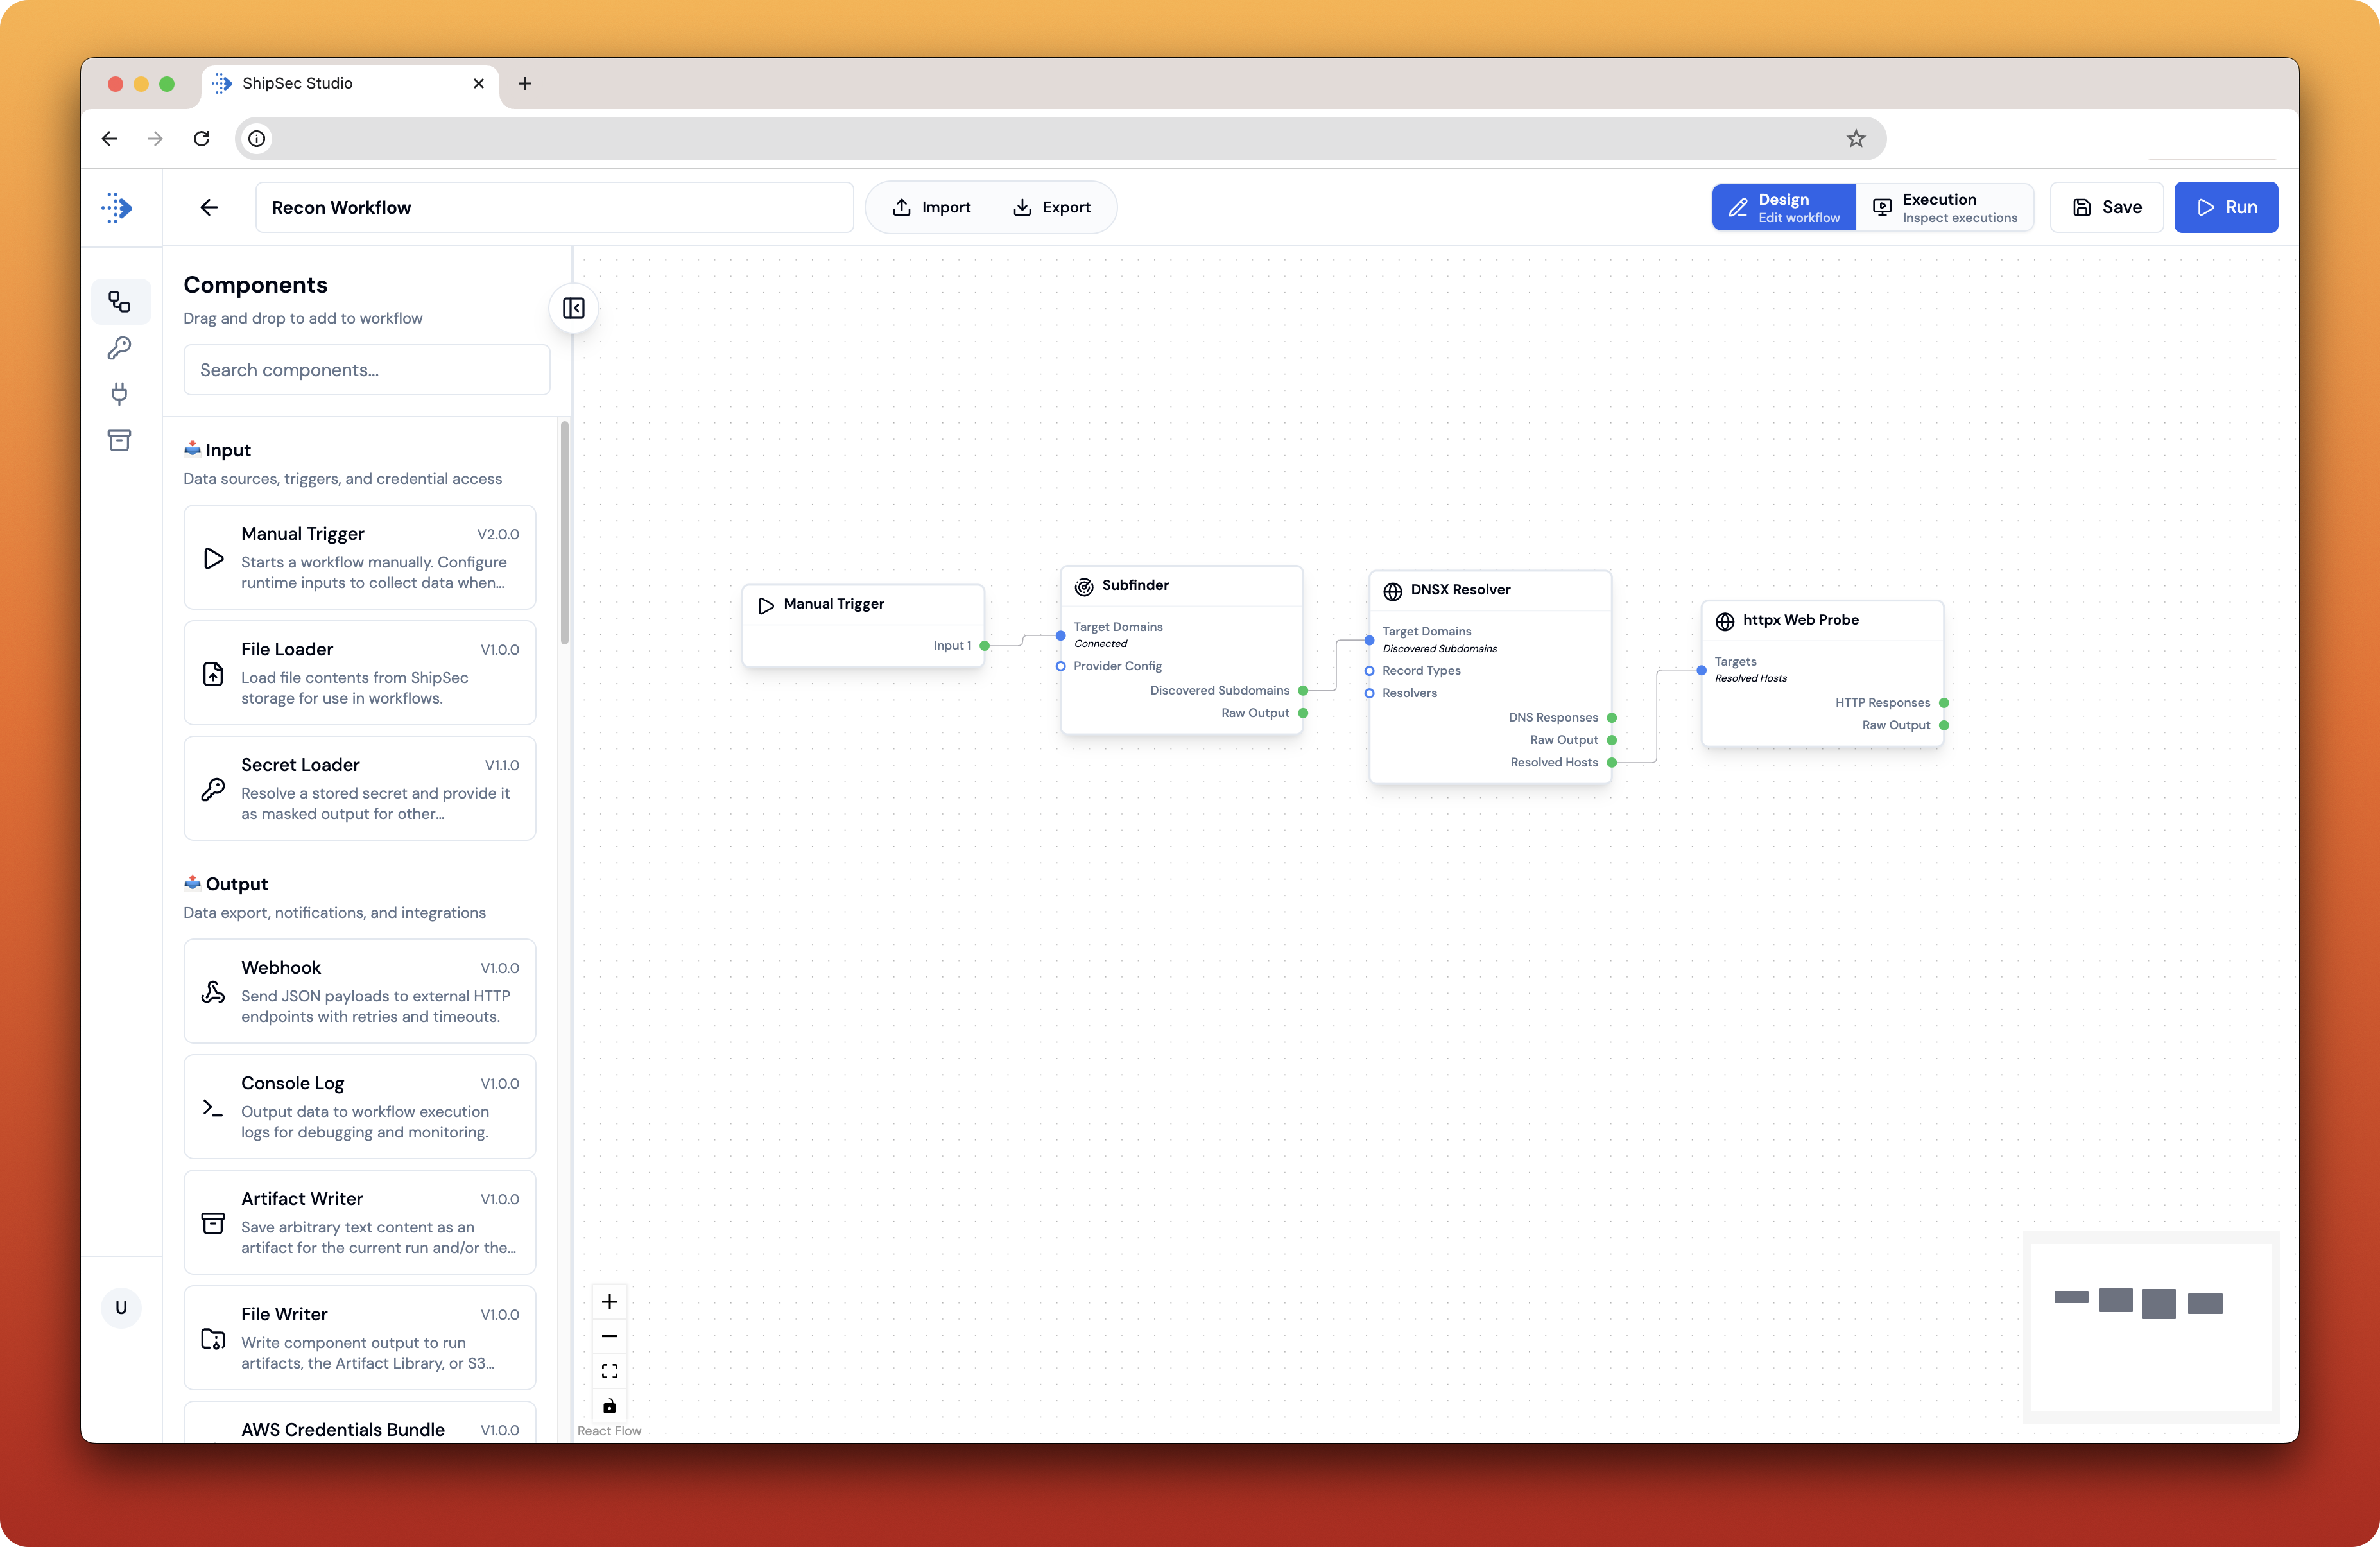
Task: Open the Archive box icon in sidebar
Action: tap(120, 440)
